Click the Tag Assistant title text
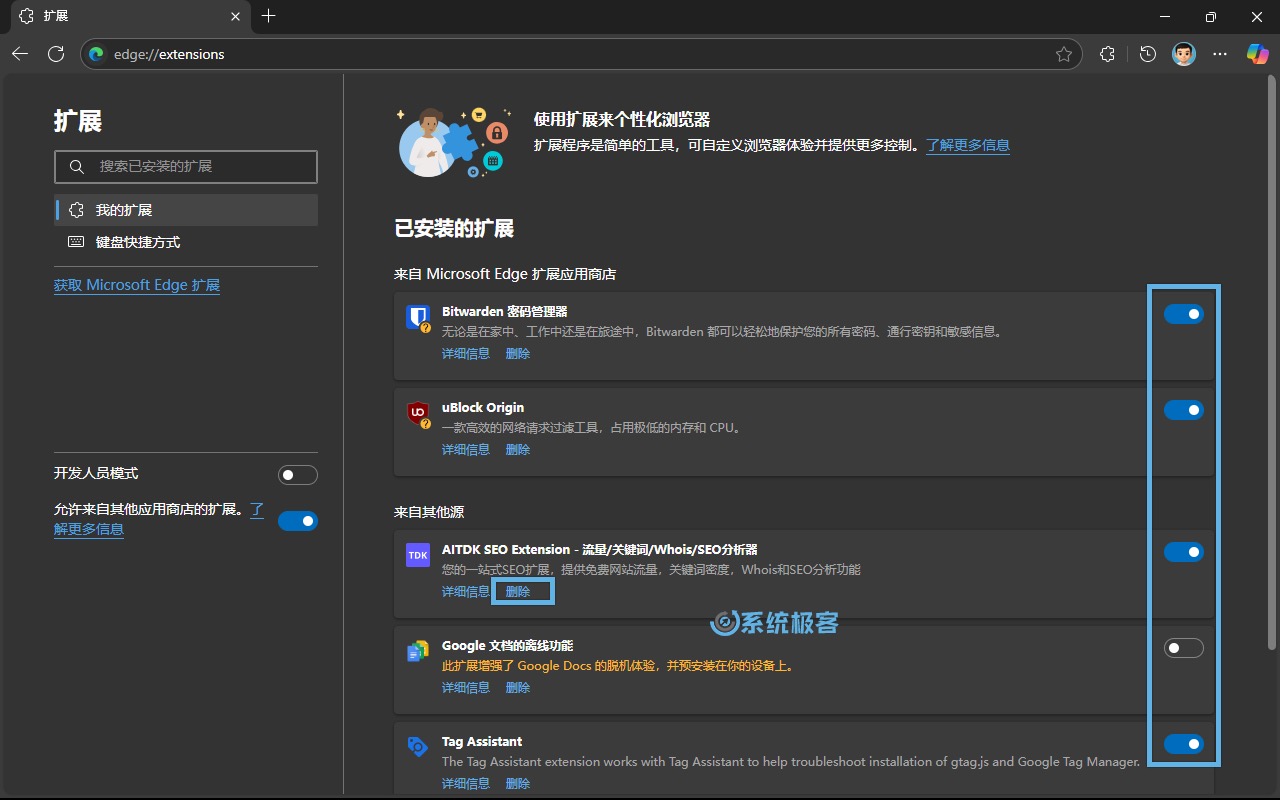 click(482, 742)
